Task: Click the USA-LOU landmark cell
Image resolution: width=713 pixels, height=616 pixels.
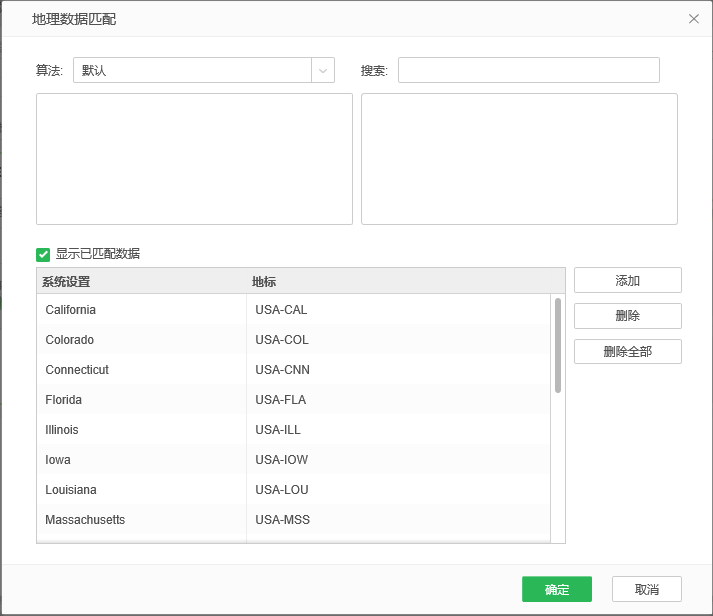Action: pos(398,490)
